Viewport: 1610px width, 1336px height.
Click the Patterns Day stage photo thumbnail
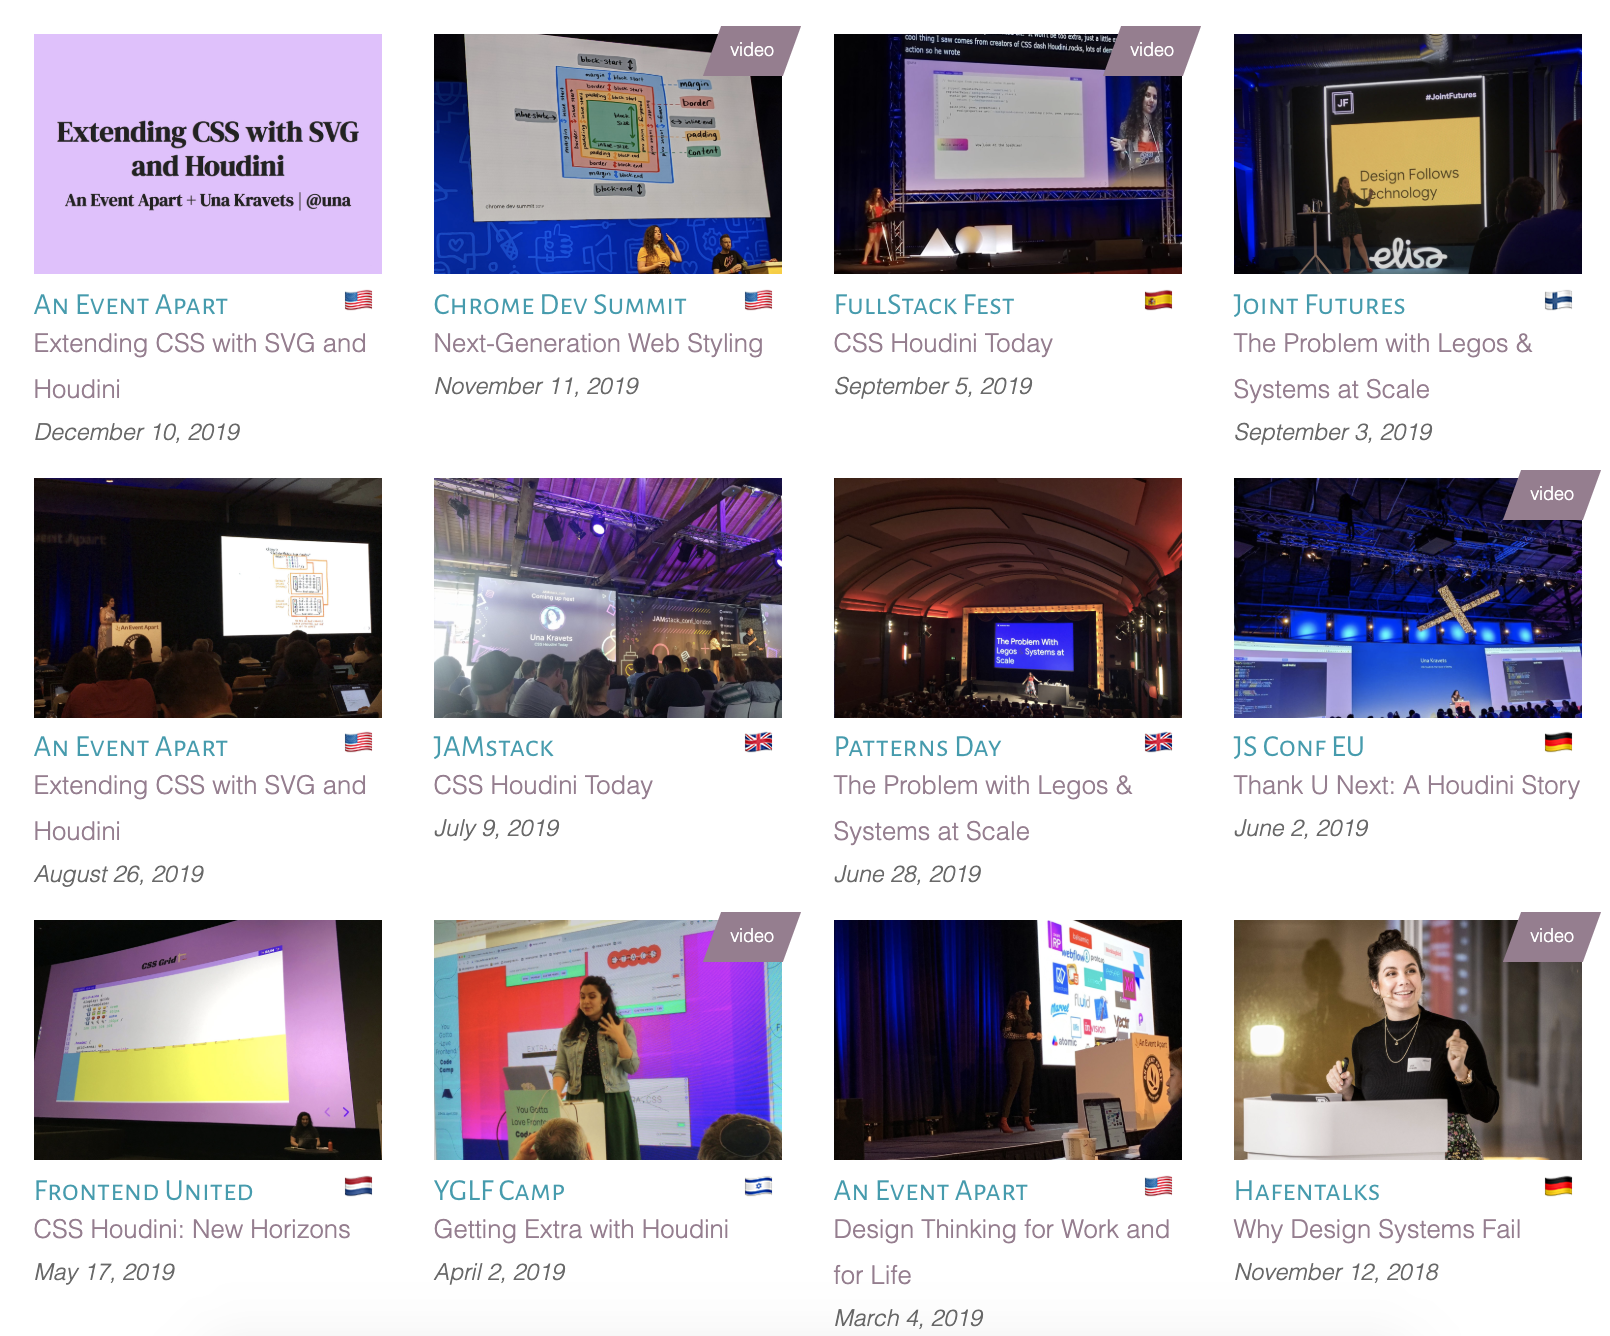pos(1007,597)
